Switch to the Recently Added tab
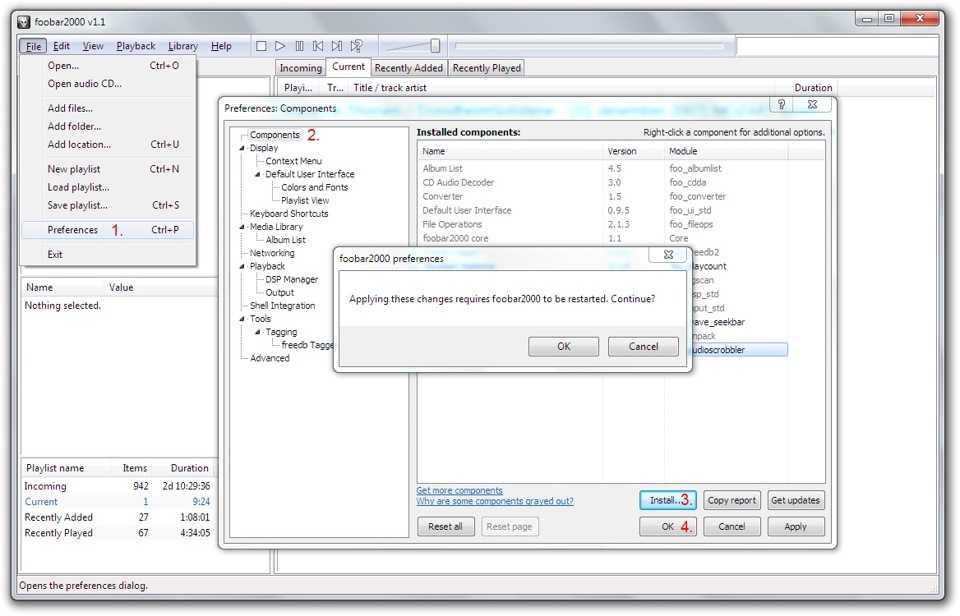 pos(408,68)
